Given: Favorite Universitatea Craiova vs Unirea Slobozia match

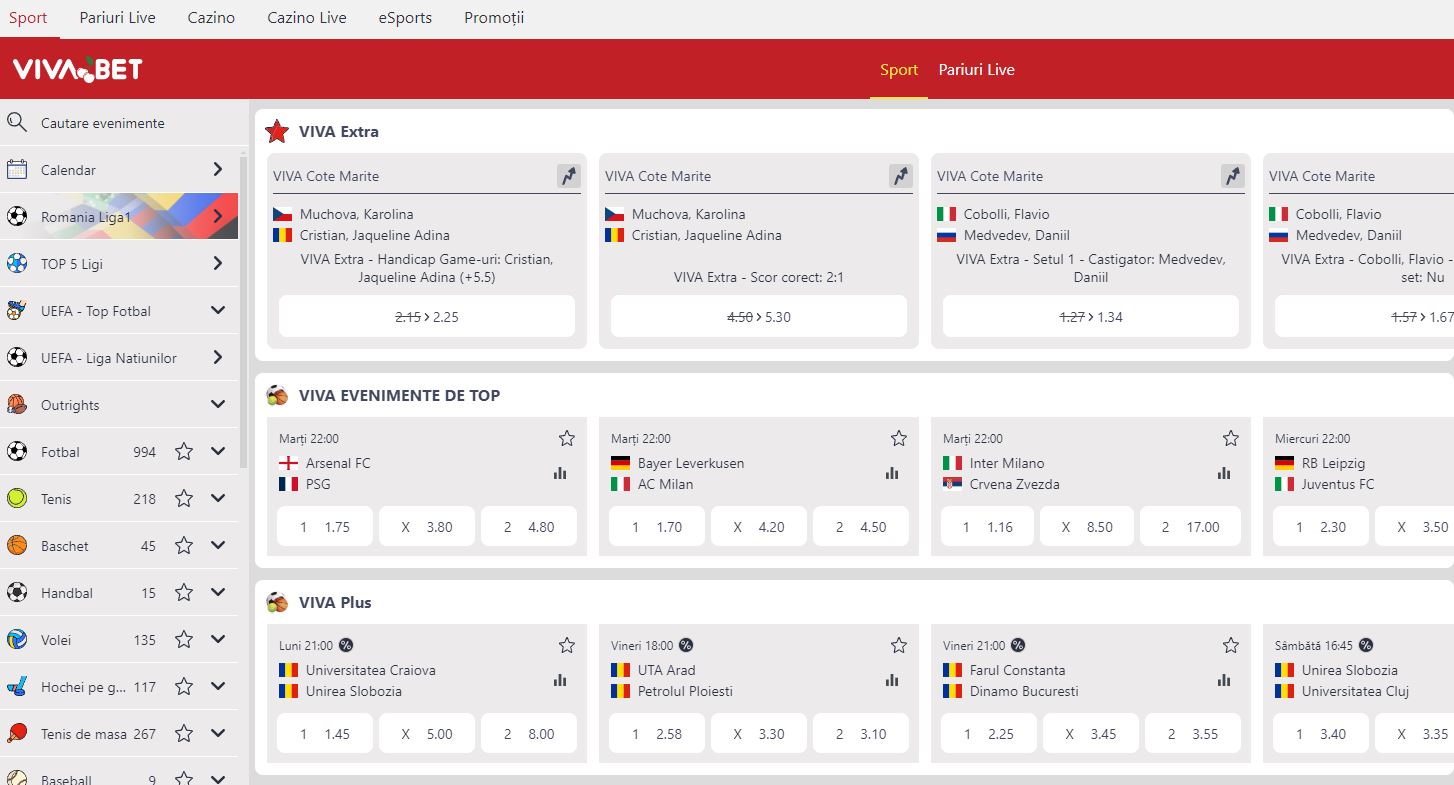Looking at the screenshot, I should tap(567, 645).
